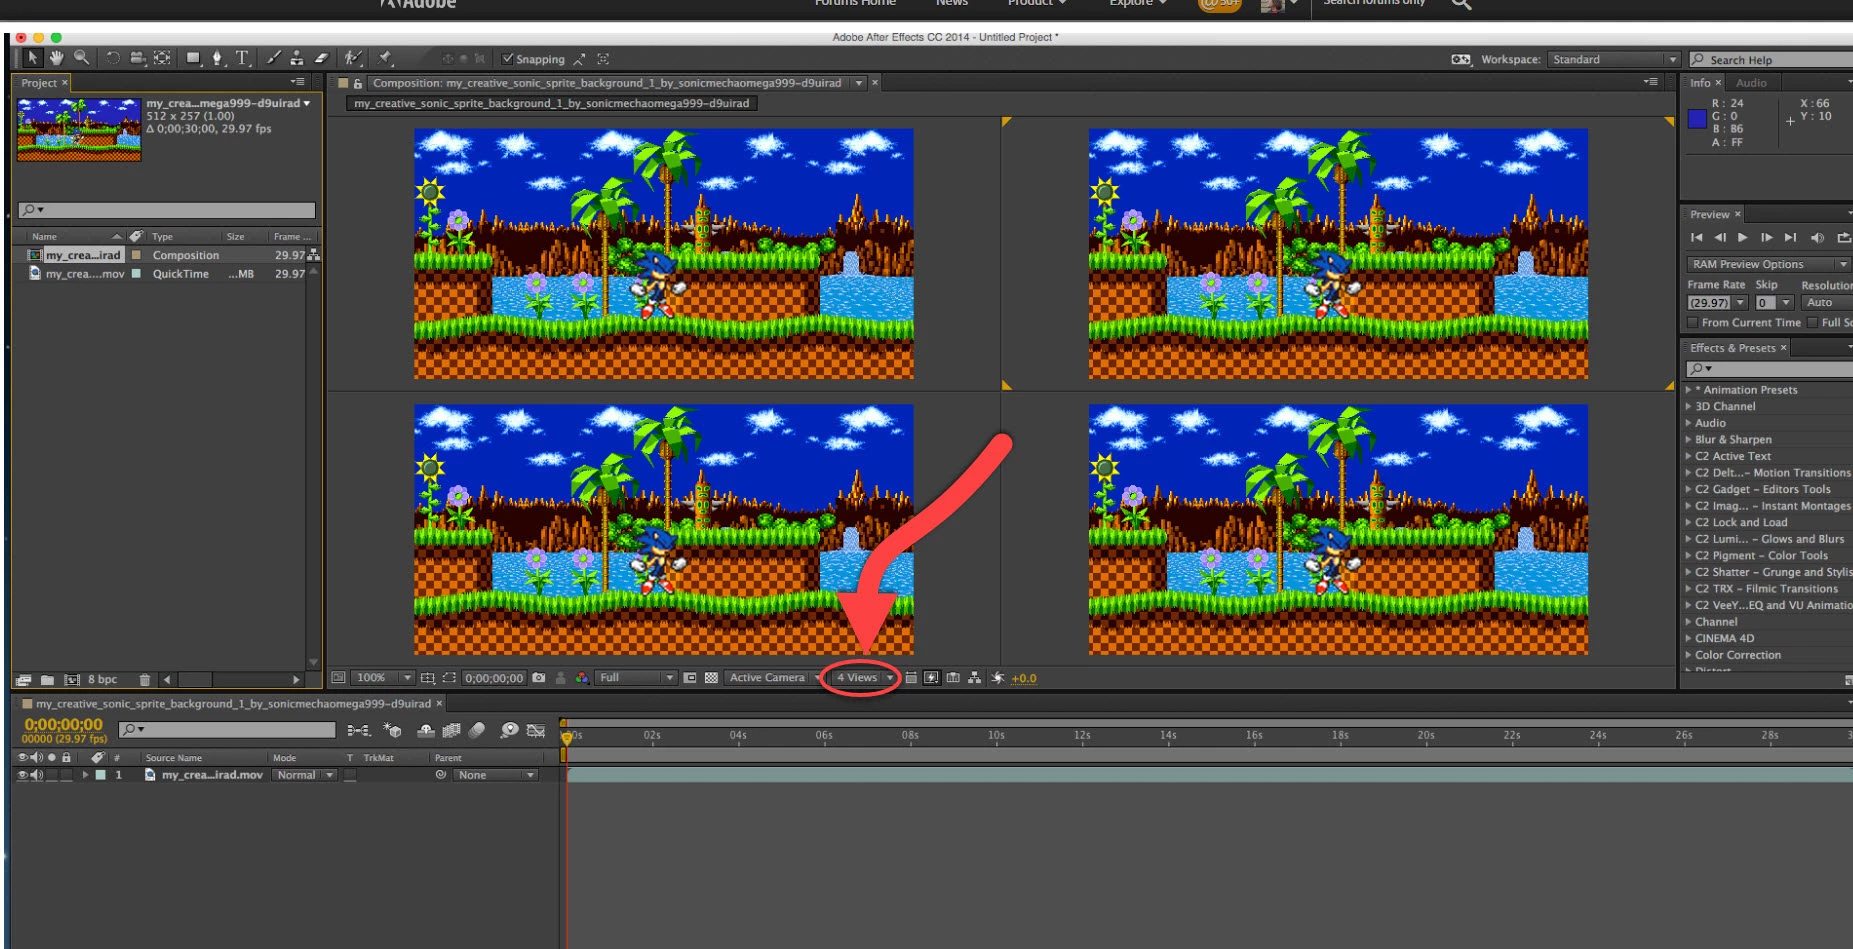Click the Reset Exposure icon
The width and height of the screenshot is (1853, 949).
pyautogui.click(x=997, y=677)
